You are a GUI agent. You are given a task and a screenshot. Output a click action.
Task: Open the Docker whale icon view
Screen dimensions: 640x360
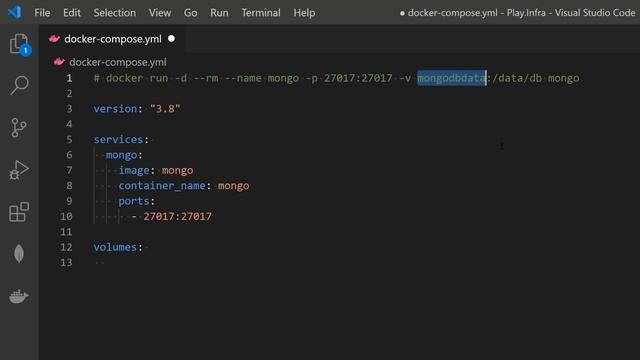coord(19,296)
